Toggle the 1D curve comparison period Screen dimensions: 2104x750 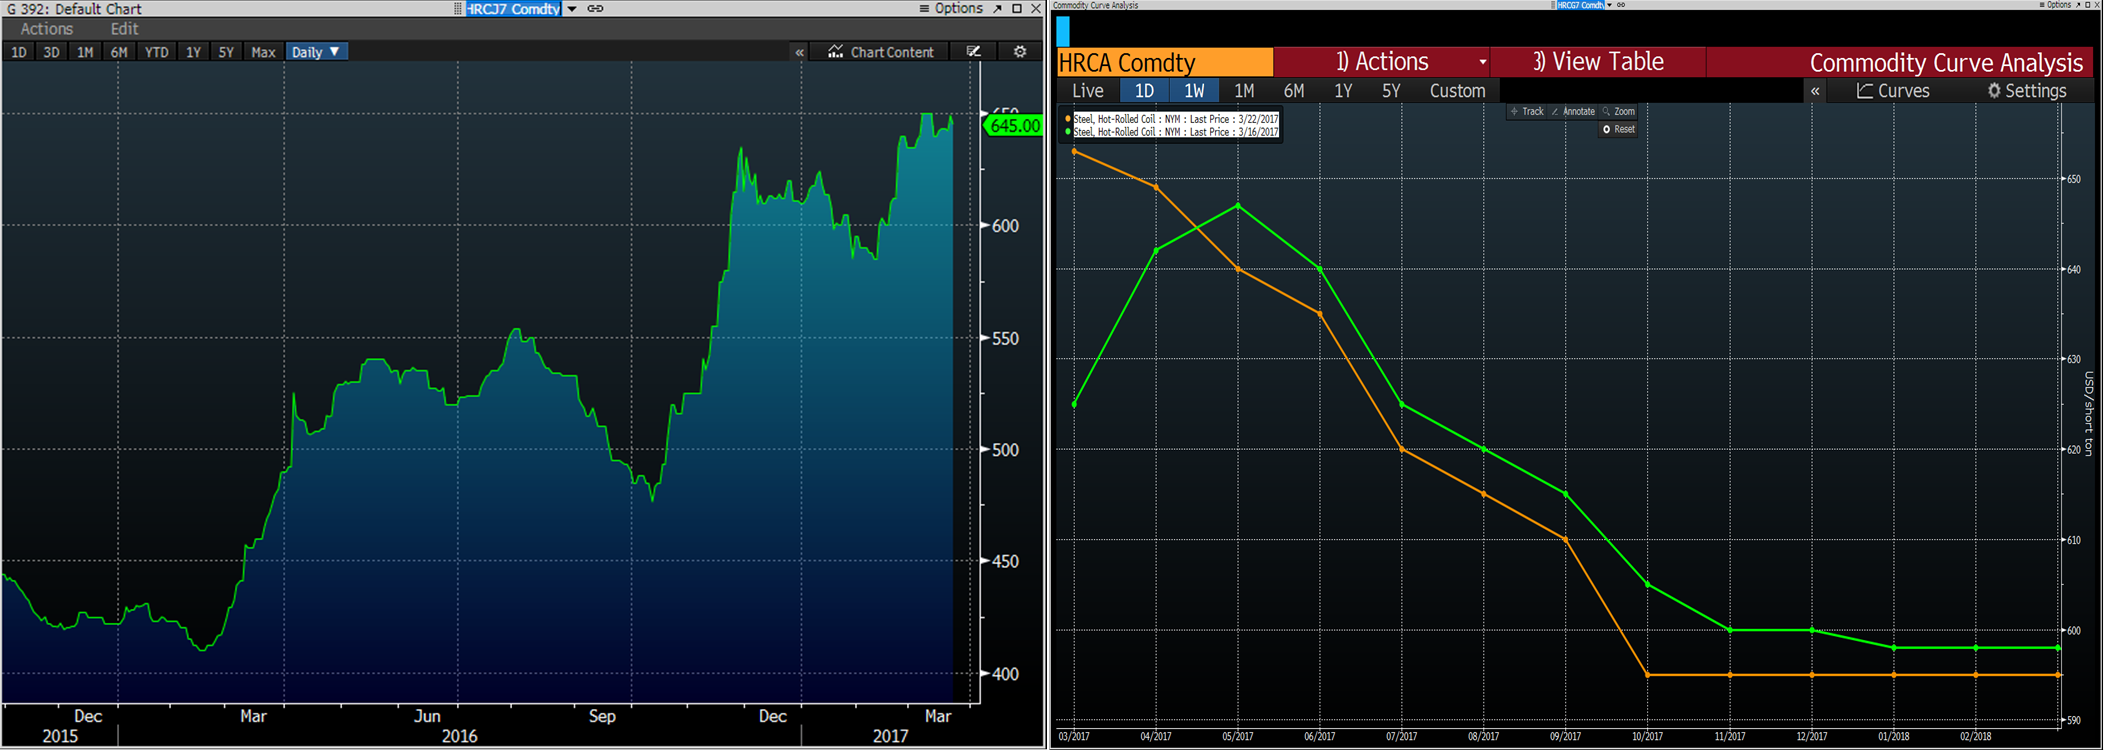point(1144,91)
